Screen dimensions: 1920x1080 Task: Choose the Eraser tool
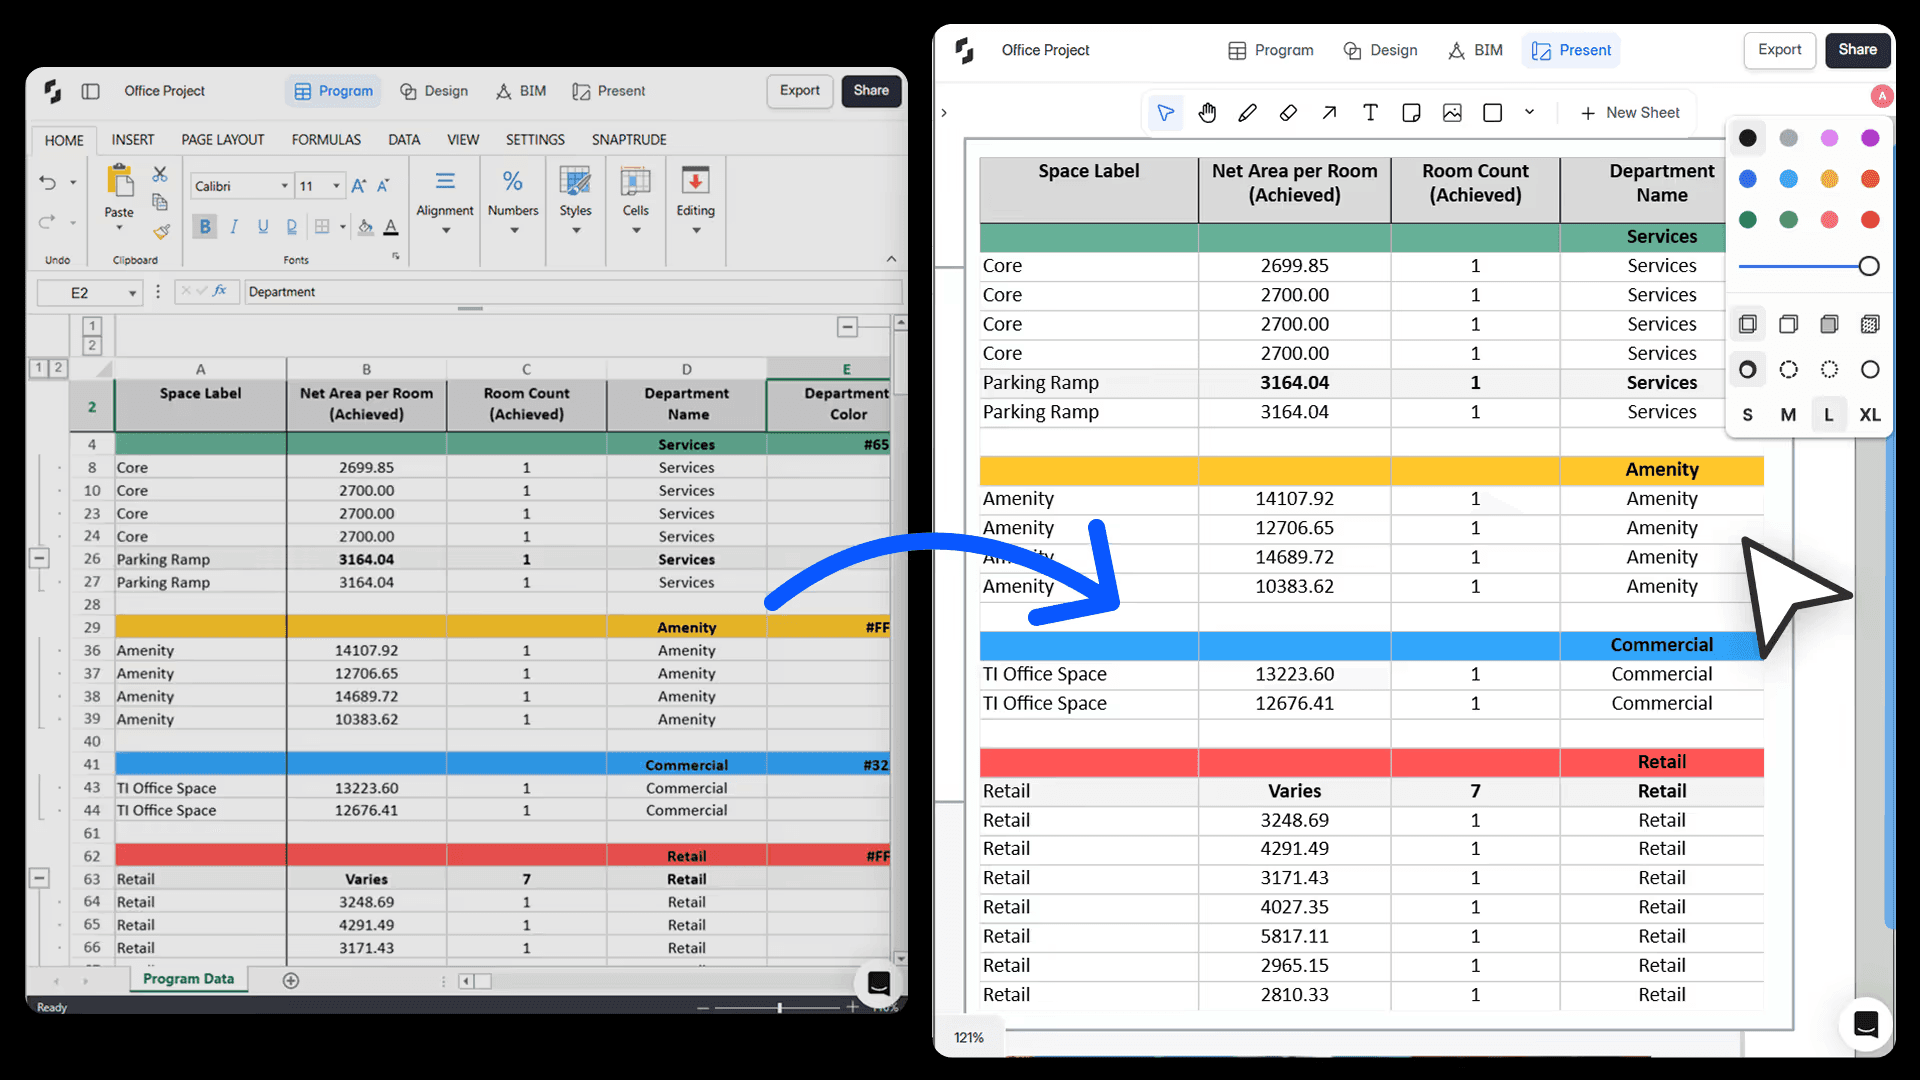(x=1288, y=112)
